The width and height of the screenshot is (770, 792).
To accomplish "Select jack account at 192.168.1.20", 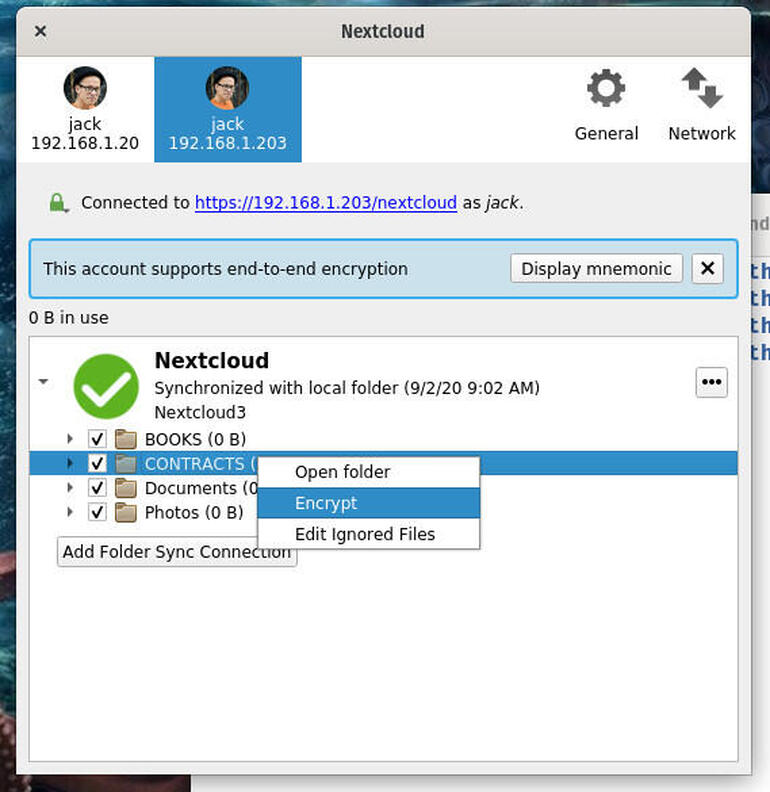I will click(x=85, y=109).
